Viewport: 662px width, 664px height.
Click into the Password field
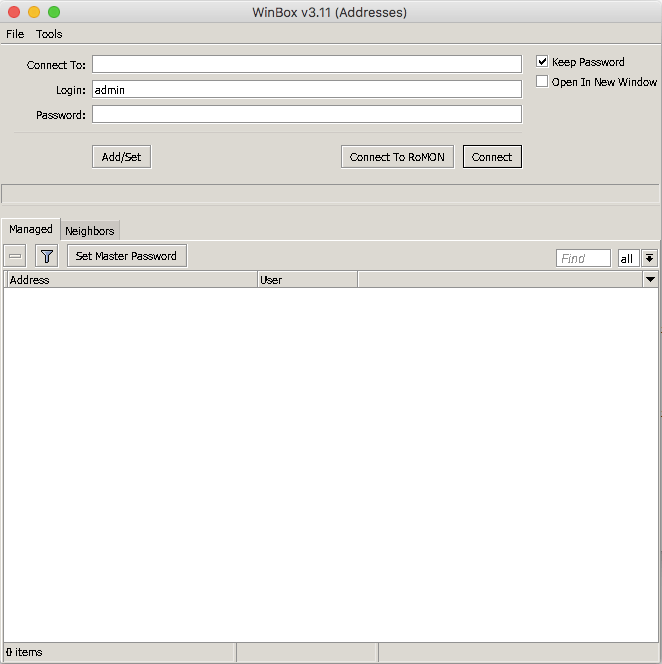click(307, 114)
